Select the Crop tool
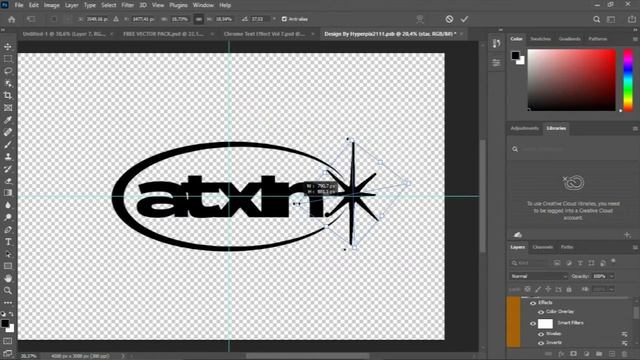Image resolution: width=640 pixels, height=360 pixels. click(8, 96)
